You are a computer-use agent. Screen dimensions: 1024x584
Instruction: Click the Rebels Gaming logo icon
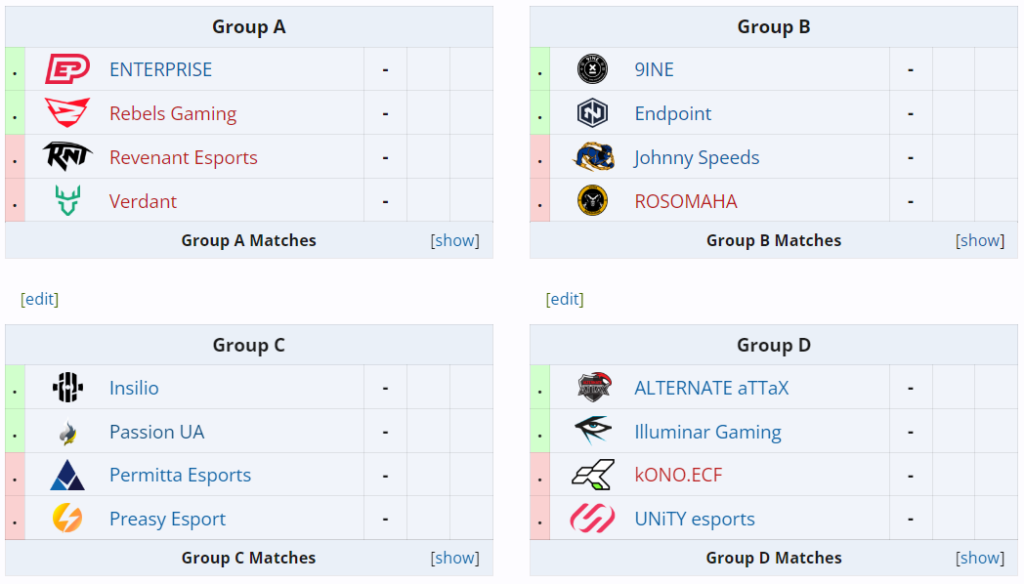point(67,113)
